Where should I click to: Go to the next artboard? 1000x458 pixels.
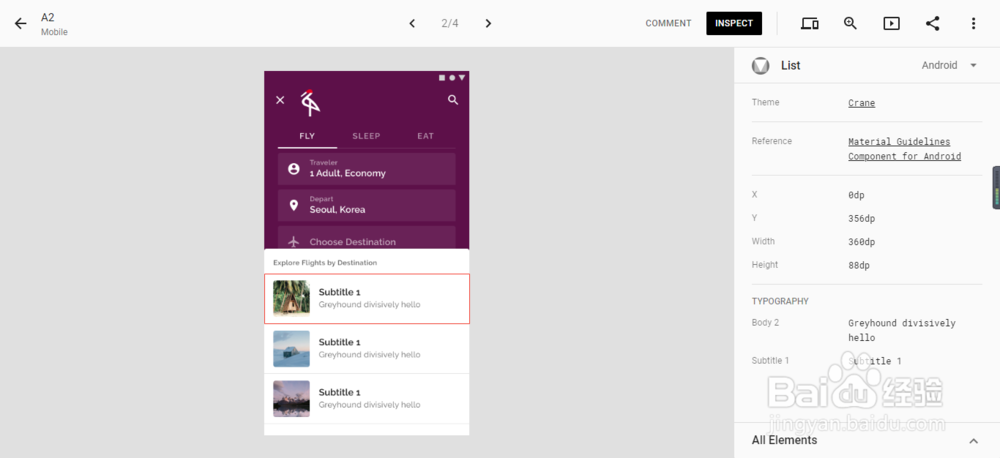pos(488,24)
